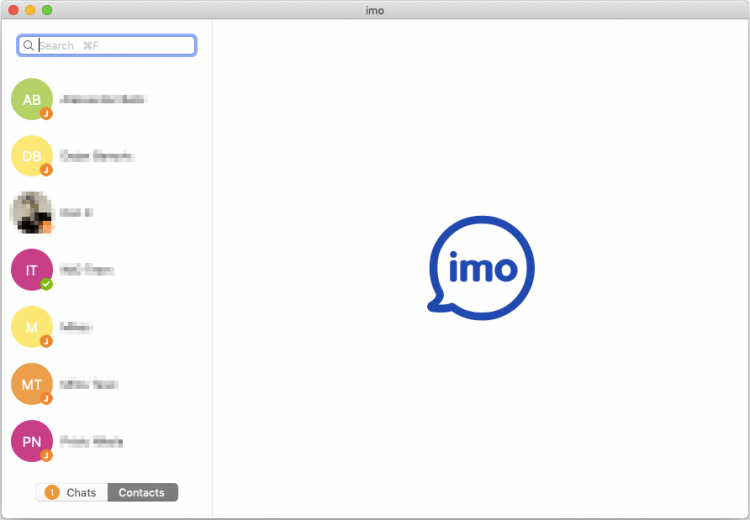Select the contact with photo avatar
The height and width of the screenshot is (520, 750).
(x=32, y=213)
